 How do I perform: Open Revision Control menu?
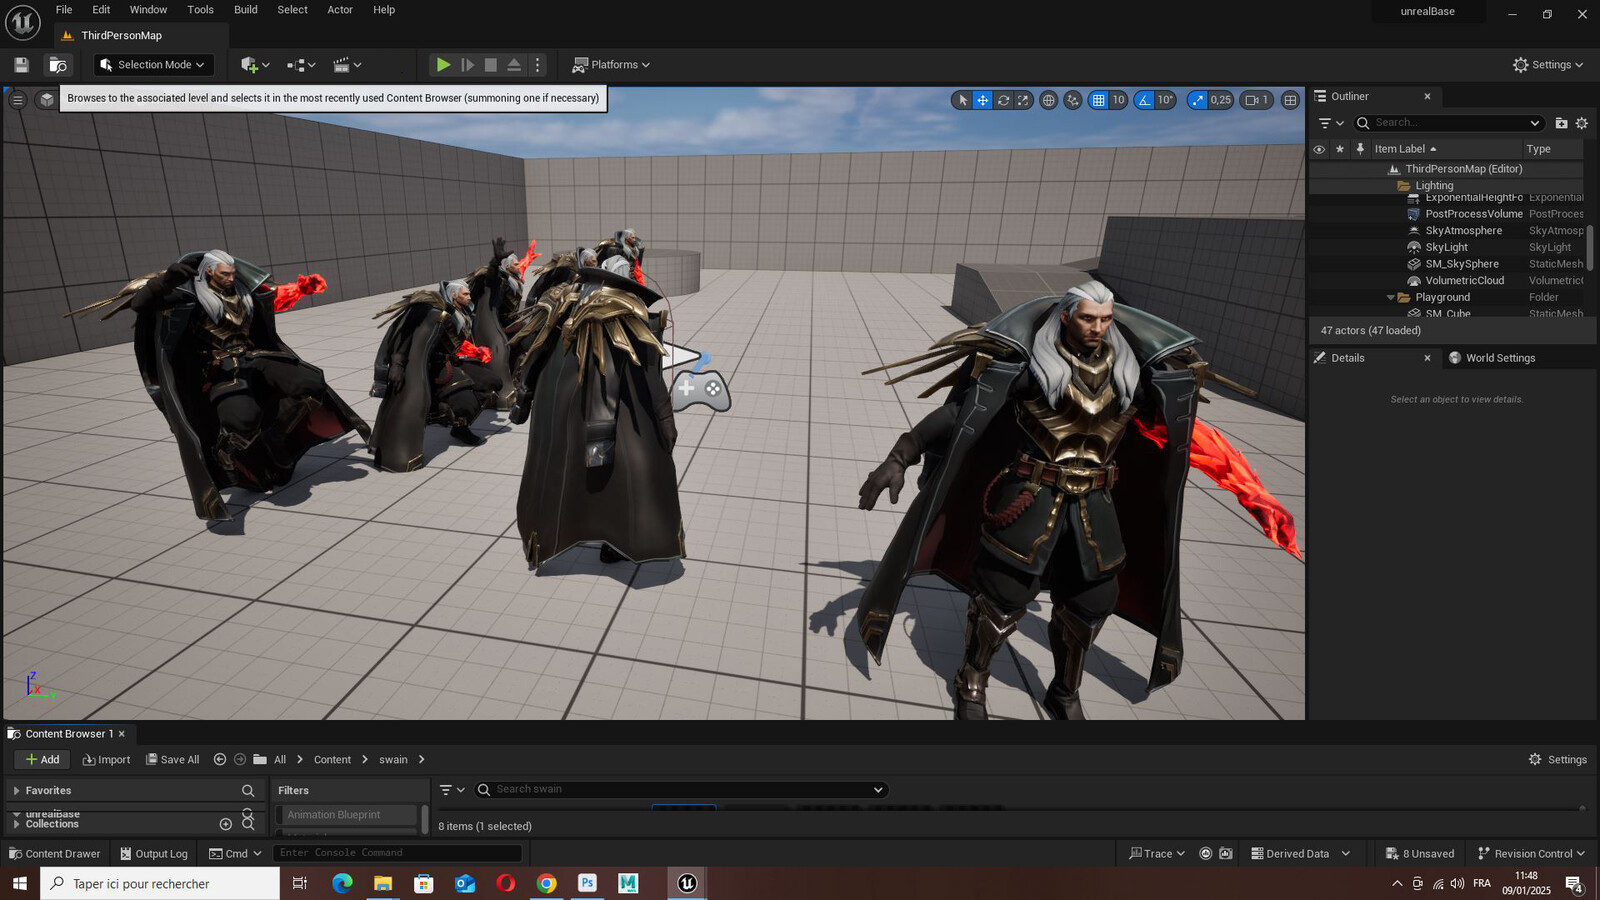[1532, 854]
